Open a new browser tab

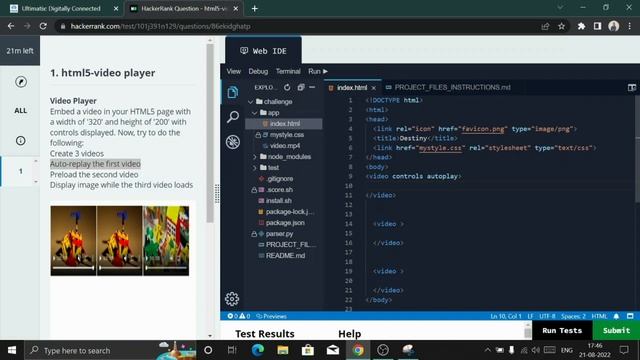(x=255, y=9)
